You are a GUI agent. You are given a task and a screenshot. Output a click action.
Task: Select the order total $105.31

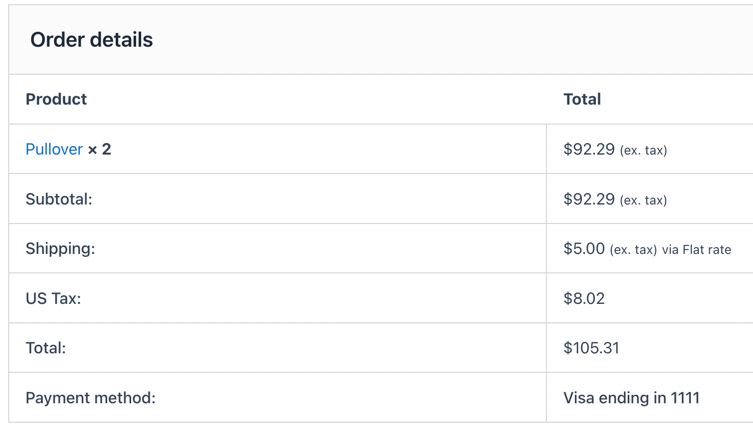591,348
